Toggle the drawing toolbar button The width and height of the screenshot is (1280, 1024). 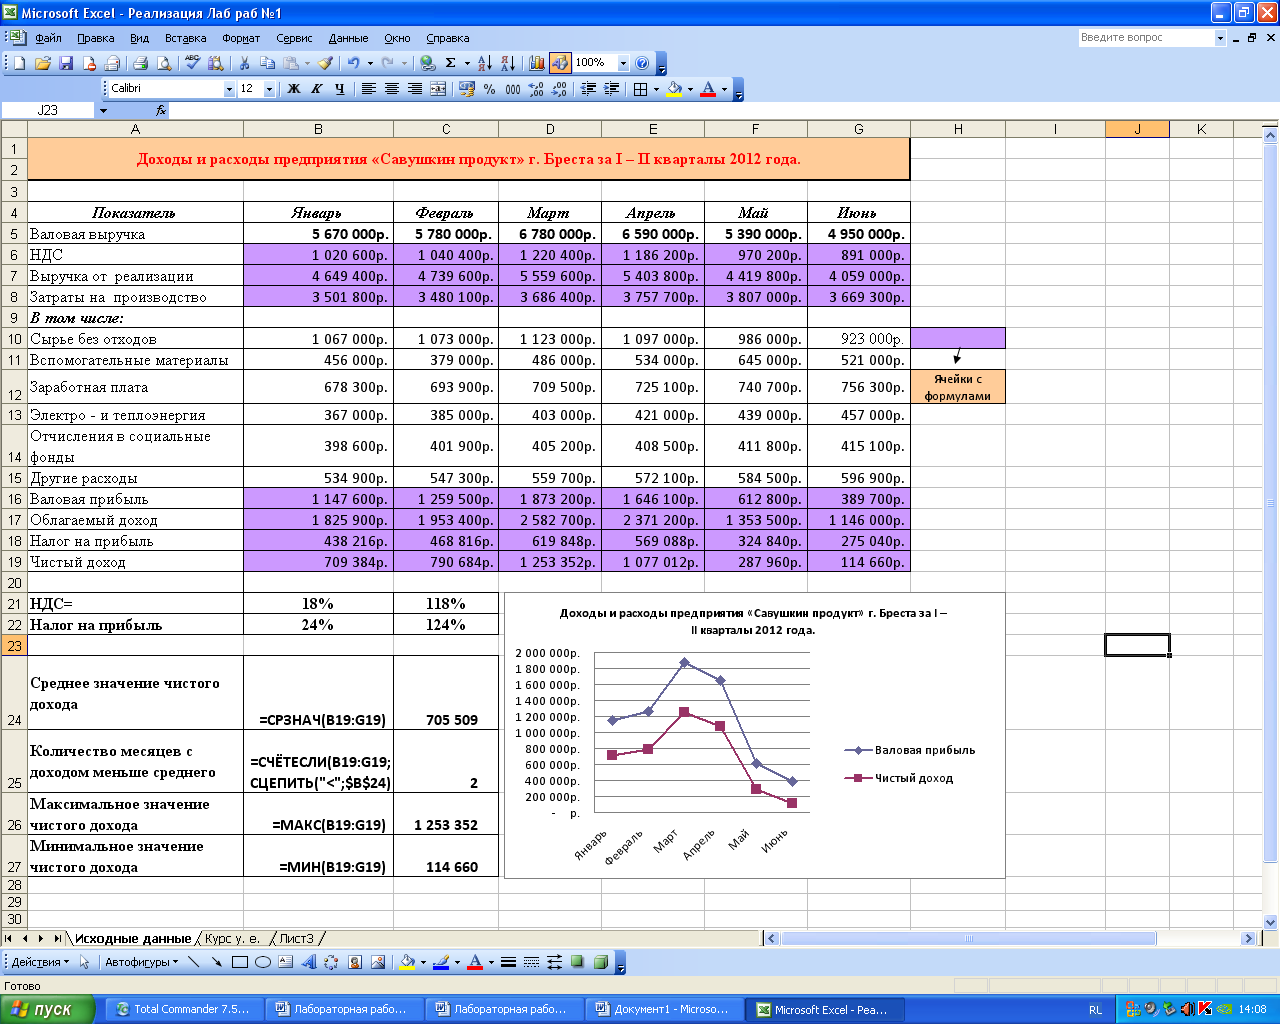560,63
